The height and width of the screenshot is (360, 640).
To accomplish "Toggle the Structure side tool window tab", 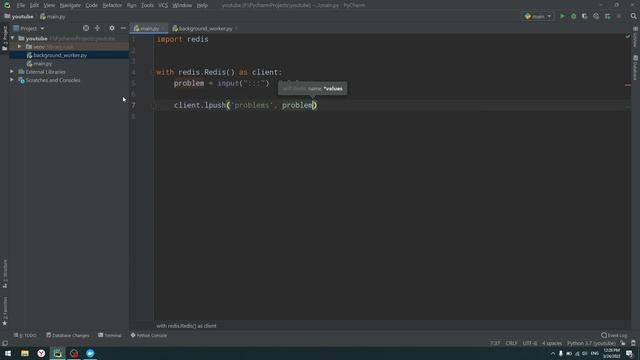I will (5, 273).
